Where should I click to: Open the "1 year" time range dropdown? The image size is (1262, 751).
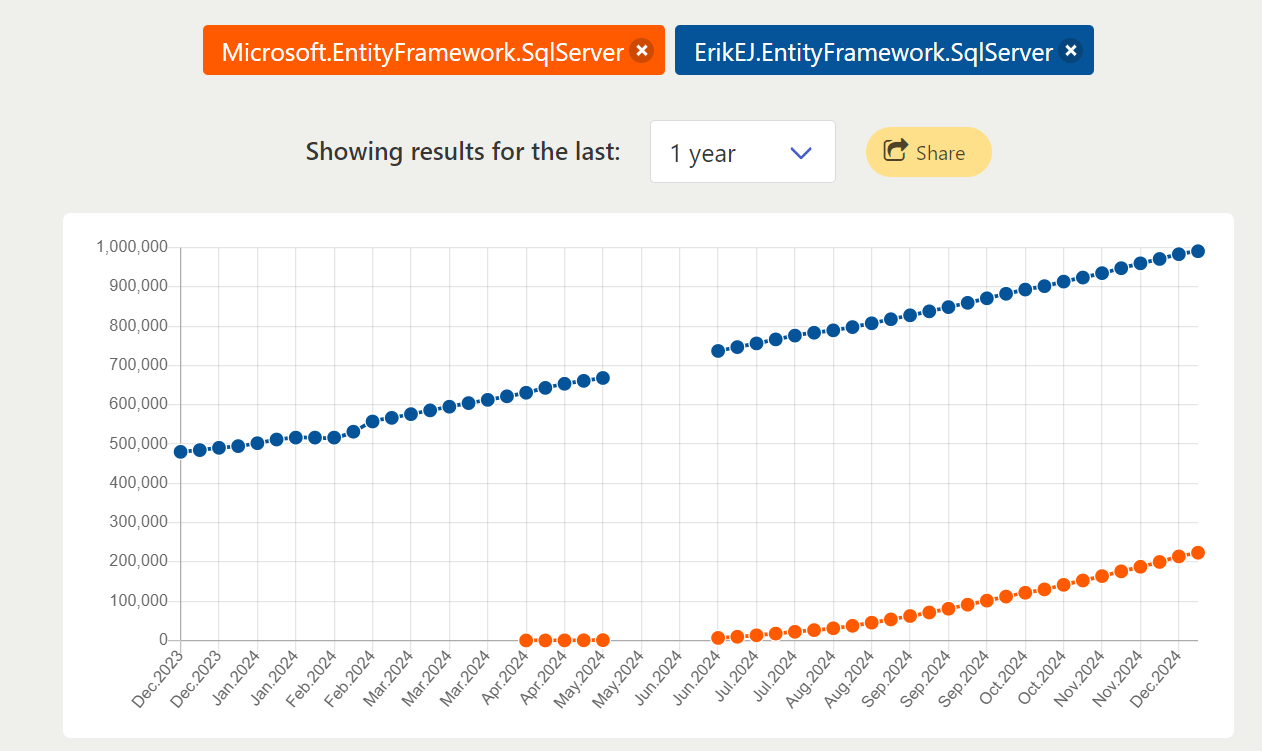coord(742,152)
